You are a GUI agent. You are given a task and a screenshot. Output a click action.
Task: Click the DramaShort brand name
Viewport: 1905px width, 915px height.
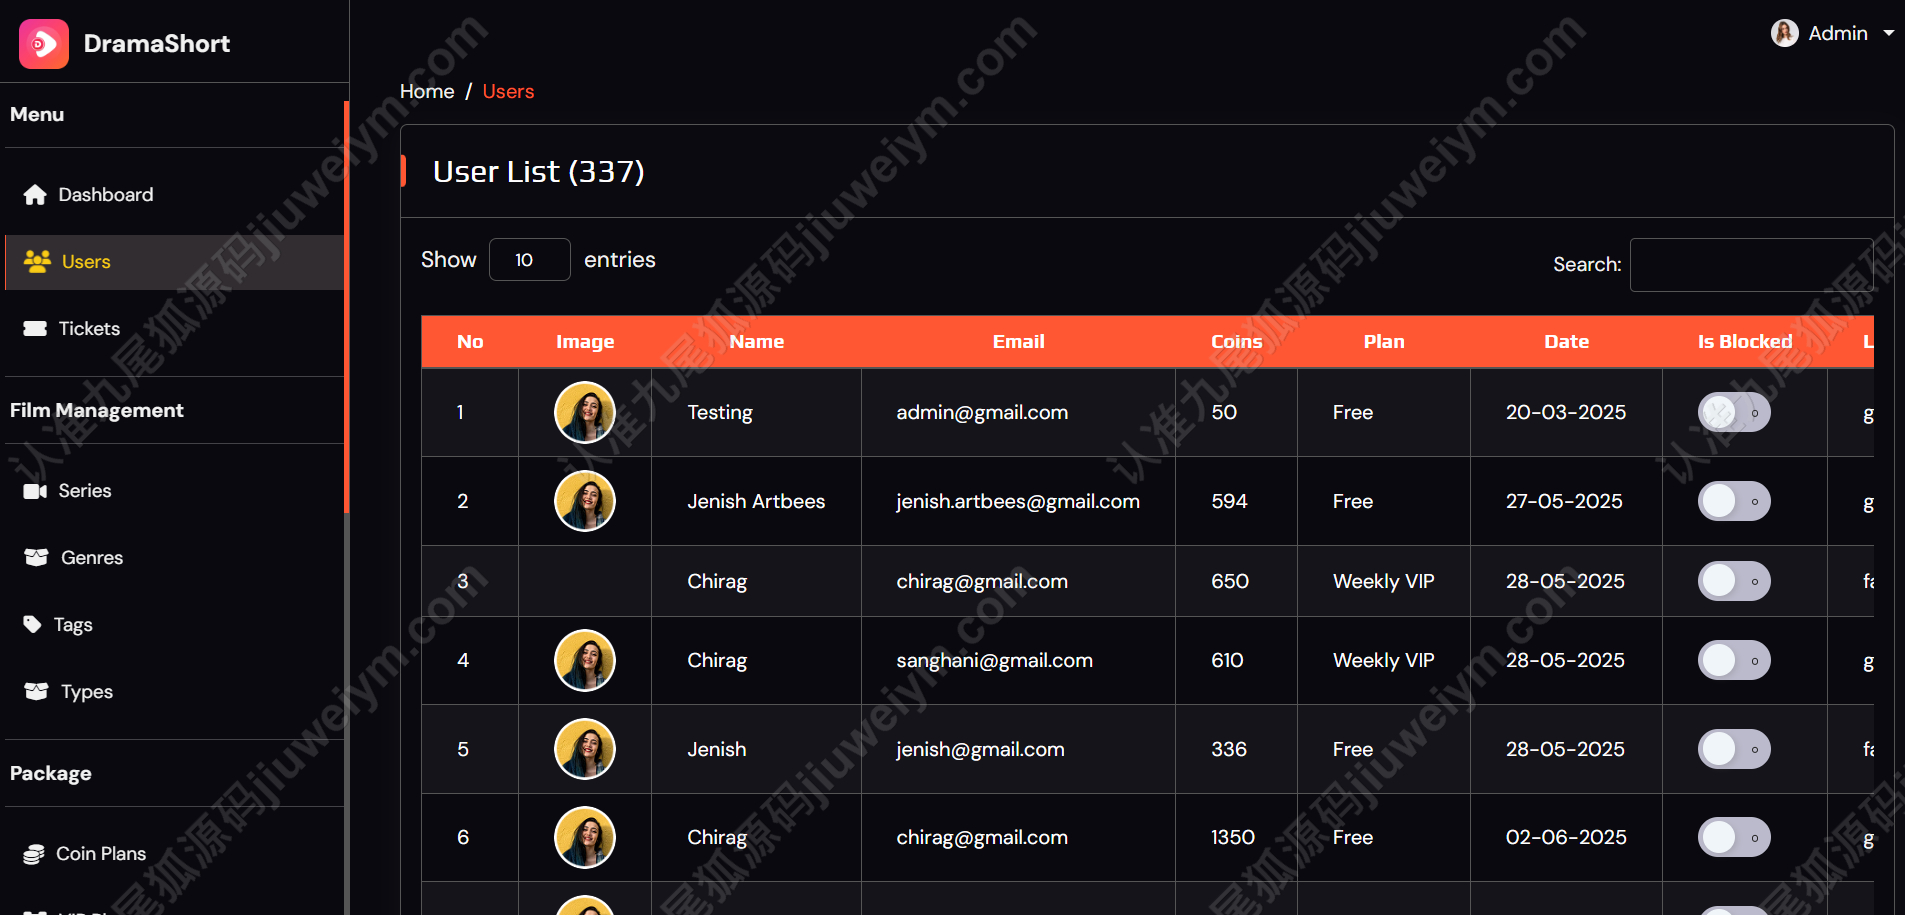[x=157, y=44]
